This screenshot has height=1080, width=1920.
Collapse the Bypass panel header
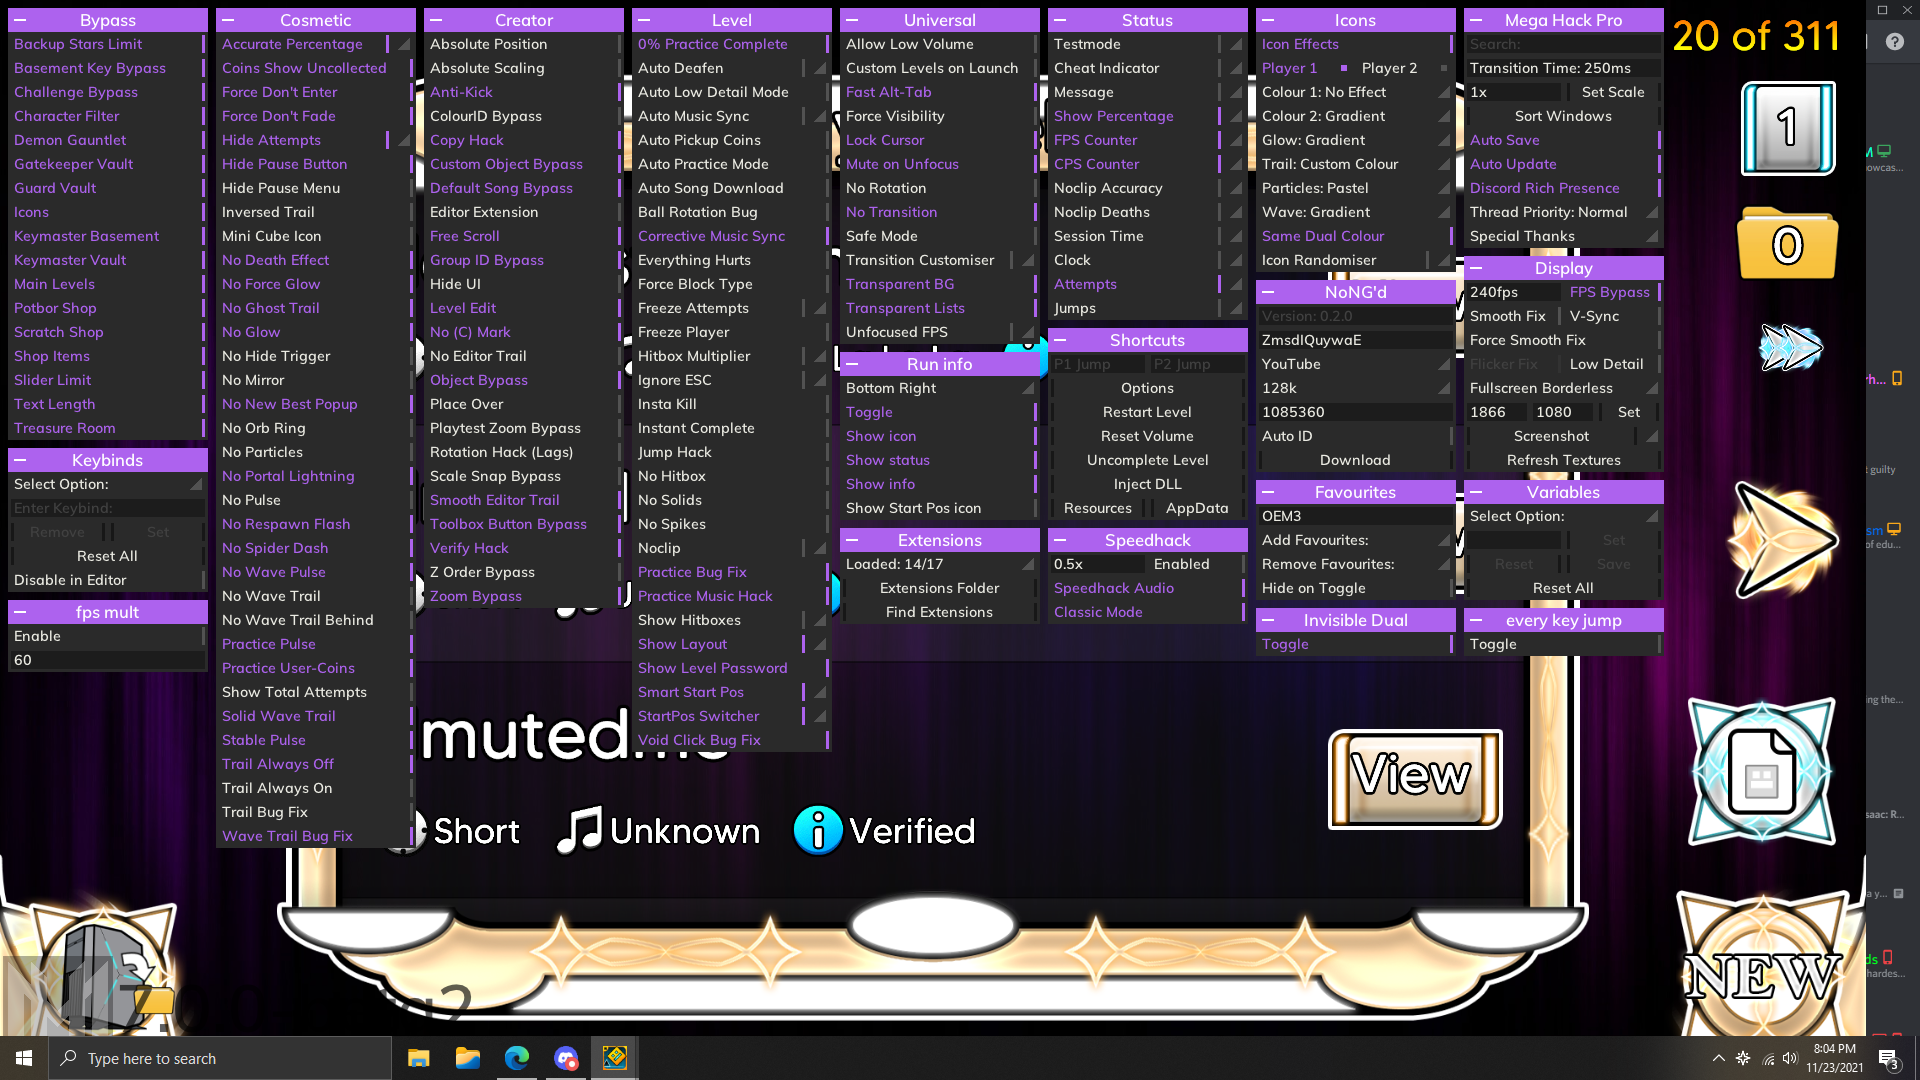[20, 20]
